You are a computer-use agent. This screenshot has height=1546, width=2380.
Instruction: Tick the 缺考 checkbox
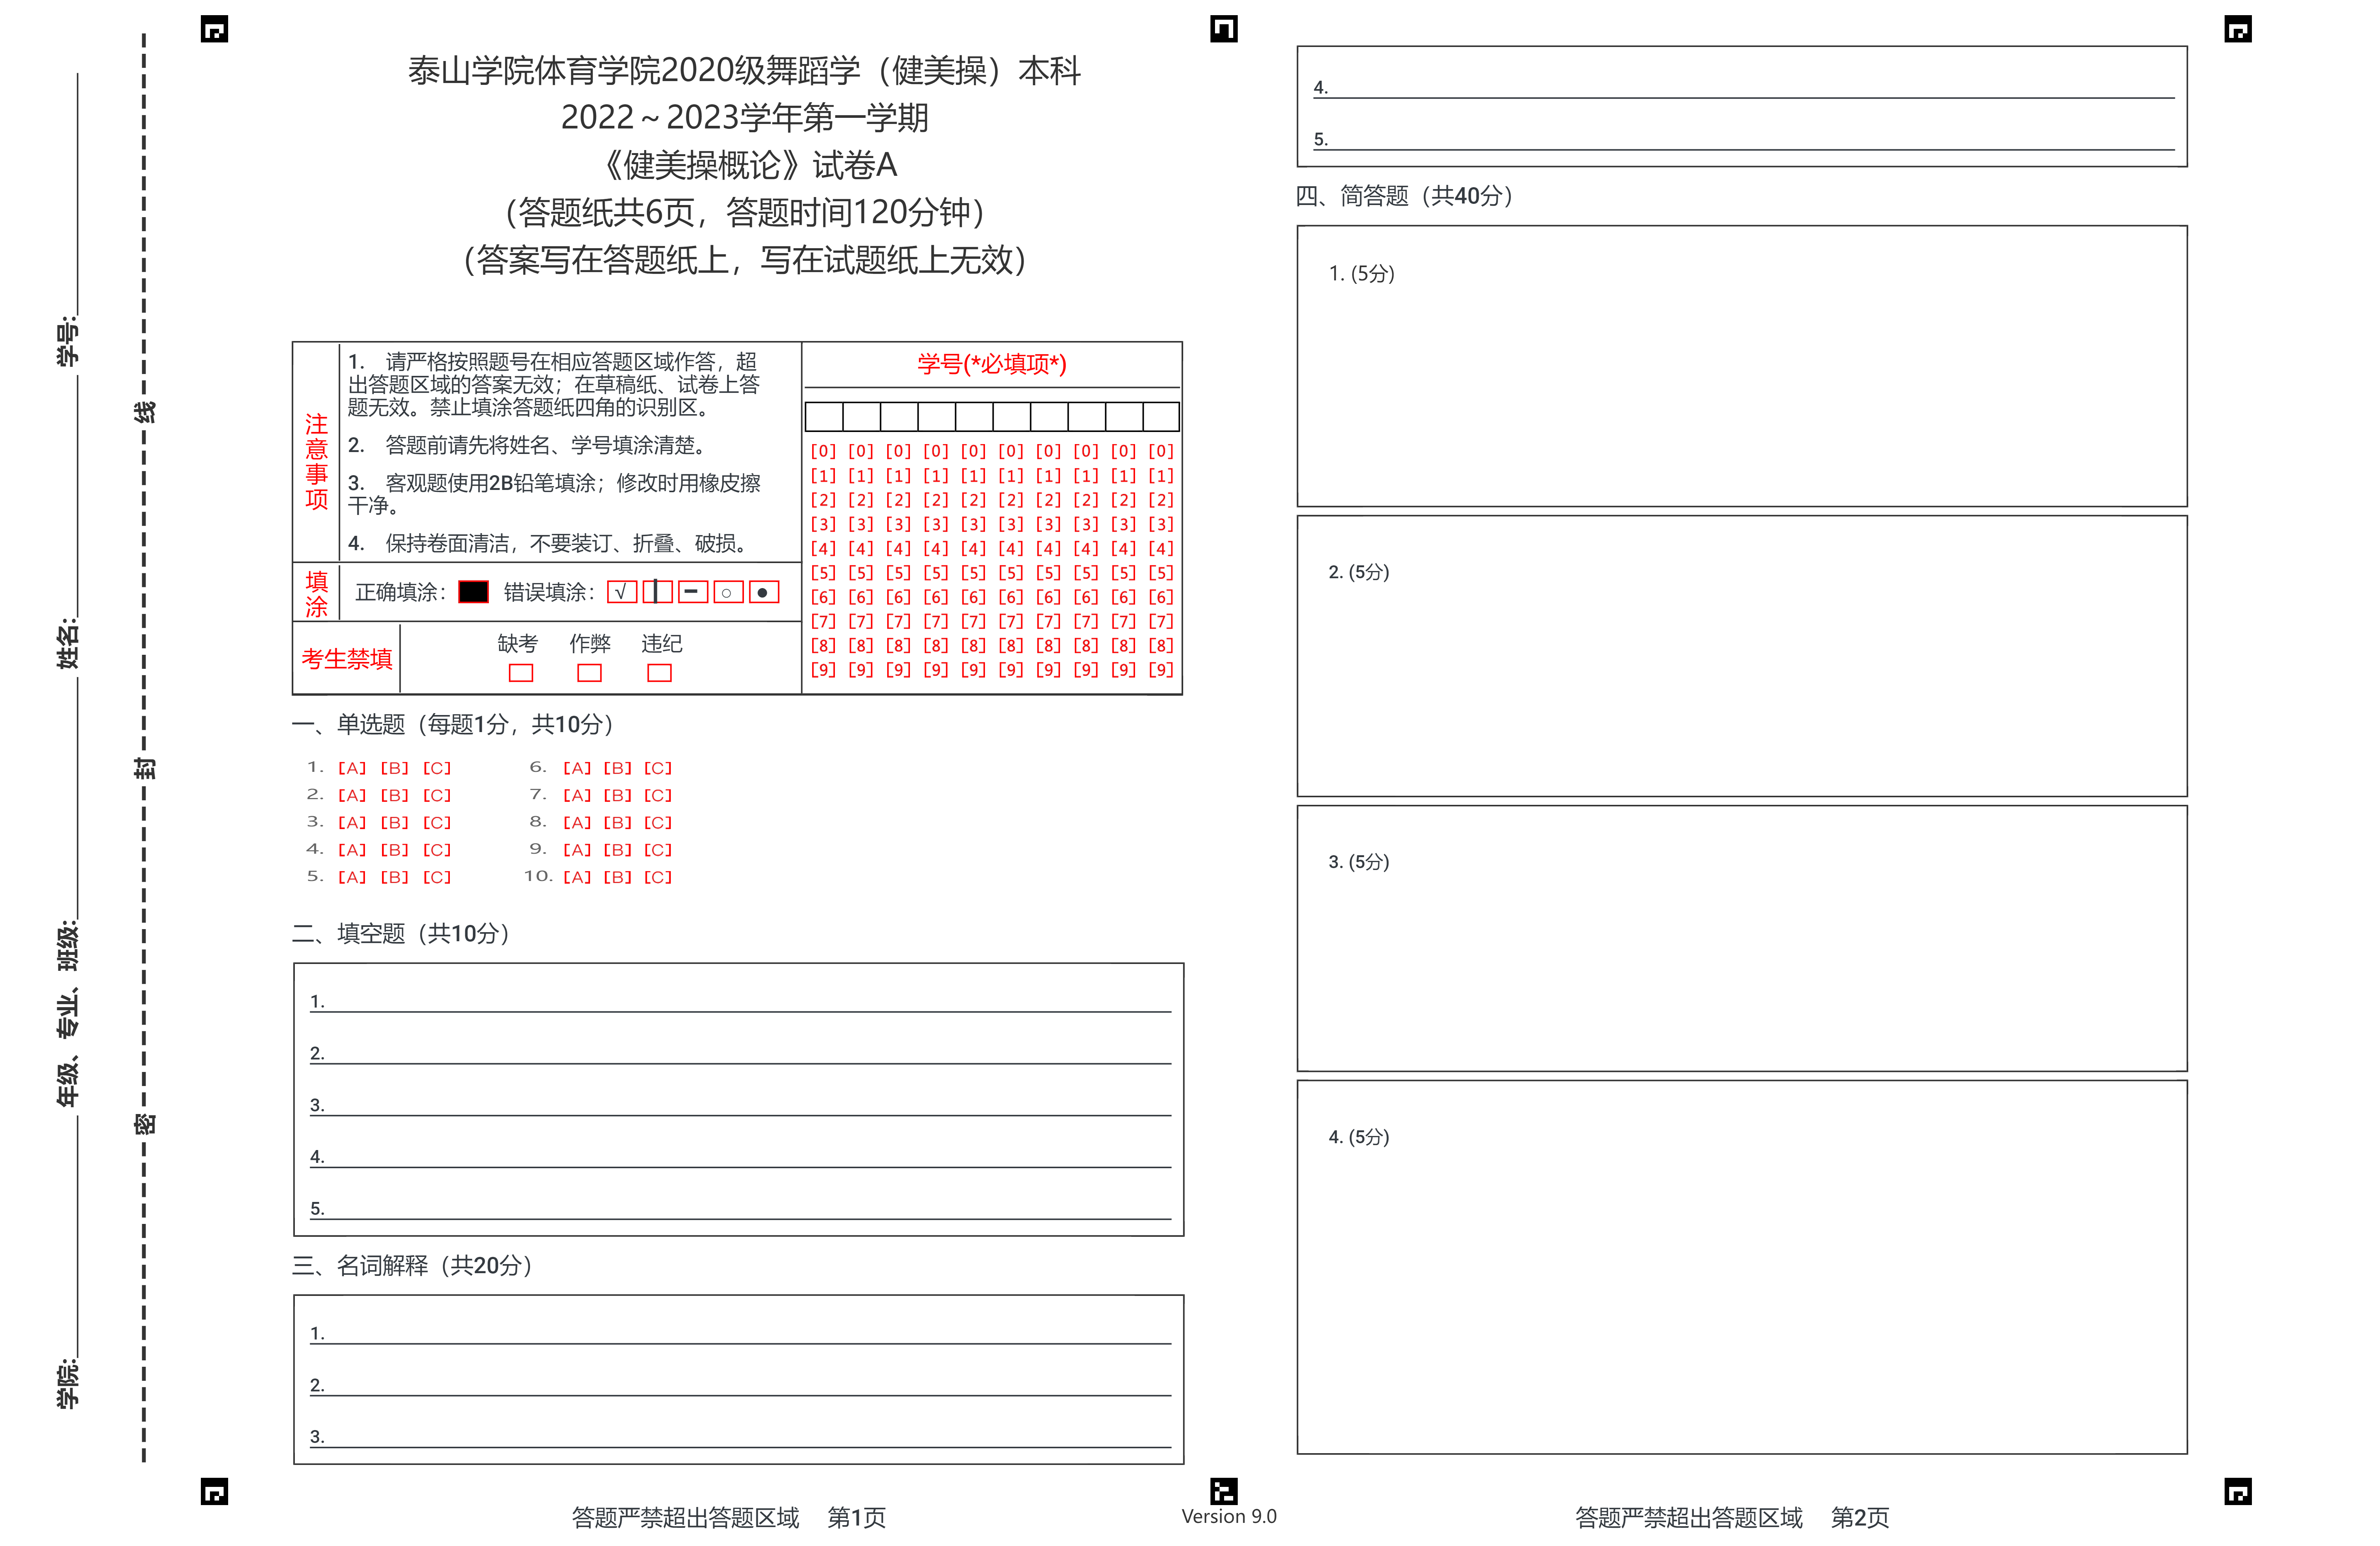(x=521, y=673)
